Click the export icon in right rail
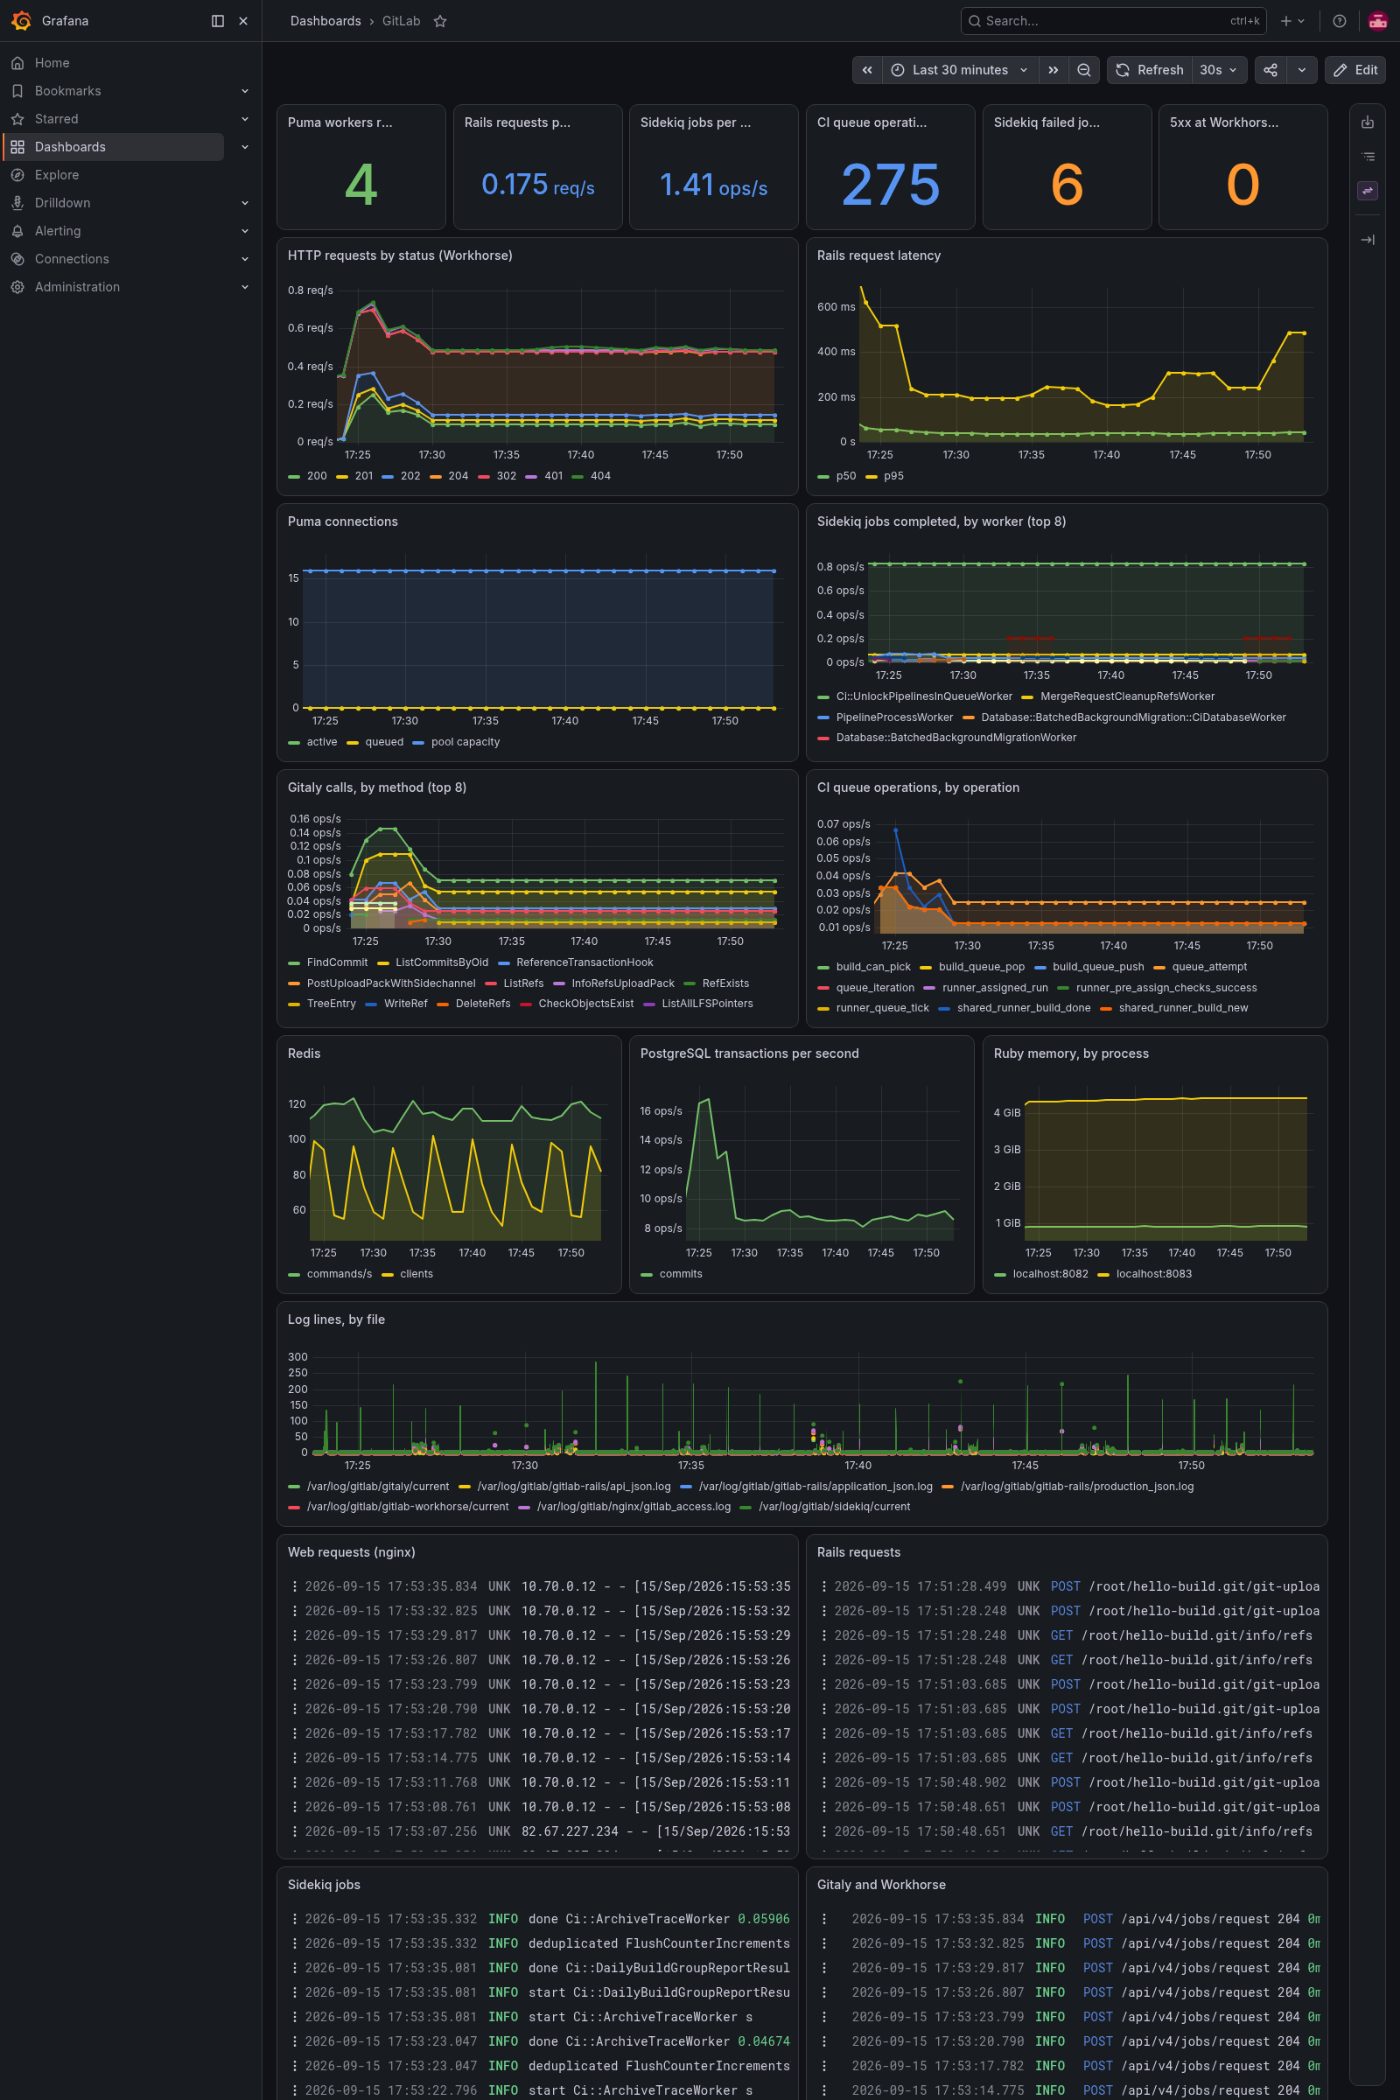Image resolution: width=1400 pixels, height=2100 pixels. tap(1368, 123)
